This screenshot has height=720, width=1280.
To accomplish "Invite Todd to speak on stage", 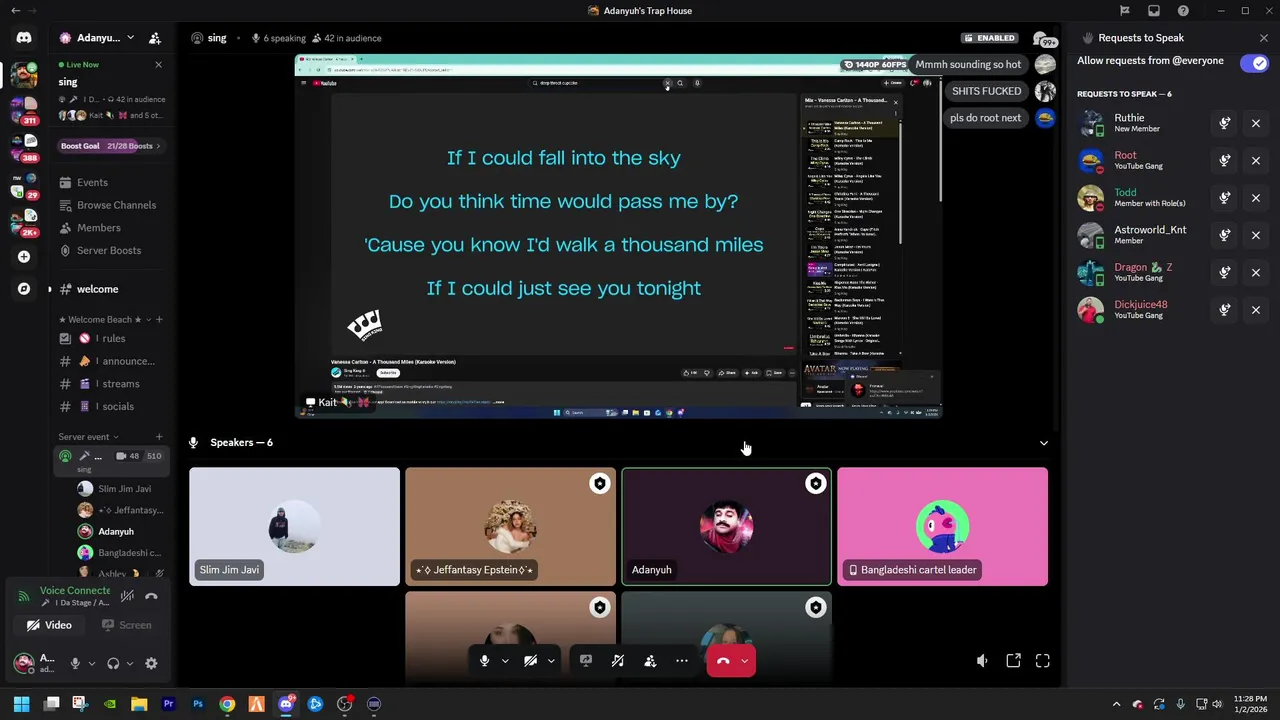I will [x=1224, y=198].
